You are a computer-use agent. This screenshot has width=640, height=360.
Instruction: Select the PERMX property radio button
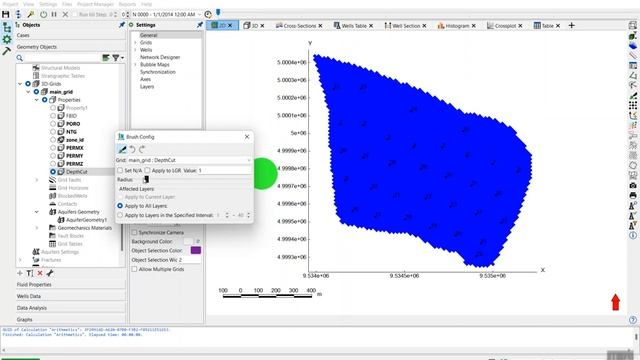pyautogui.click(x=53, y=148)
